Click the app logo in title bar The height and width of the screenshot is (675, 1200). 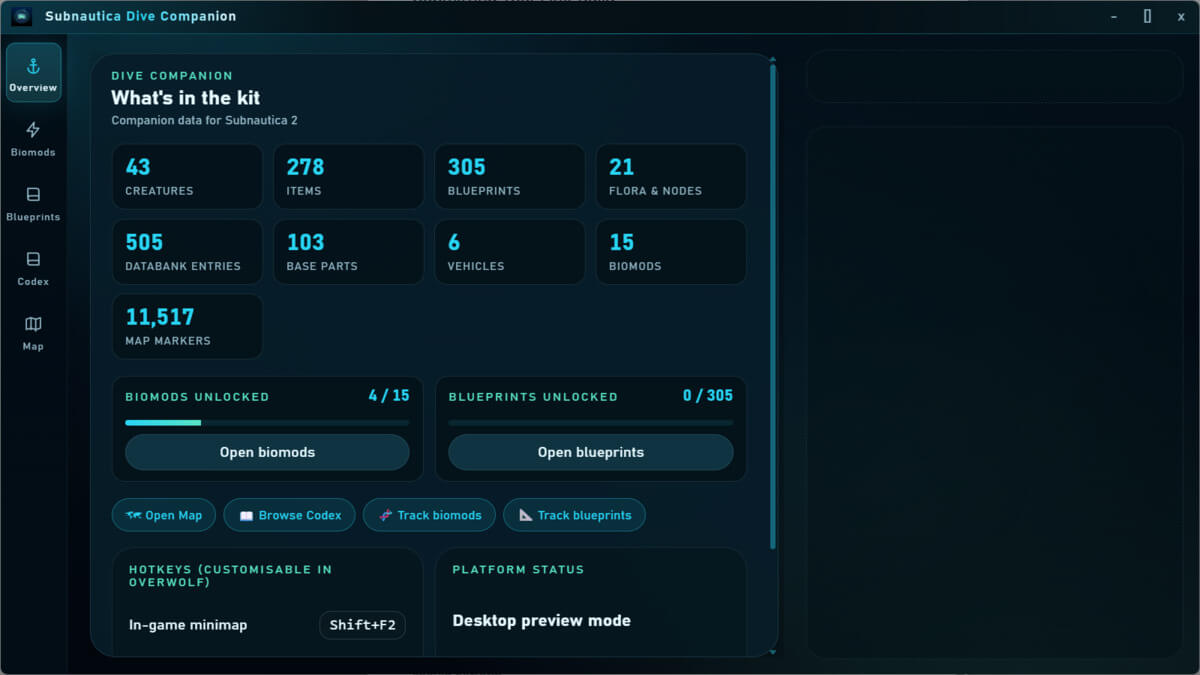pyautogui.click(x=22, y=16)
